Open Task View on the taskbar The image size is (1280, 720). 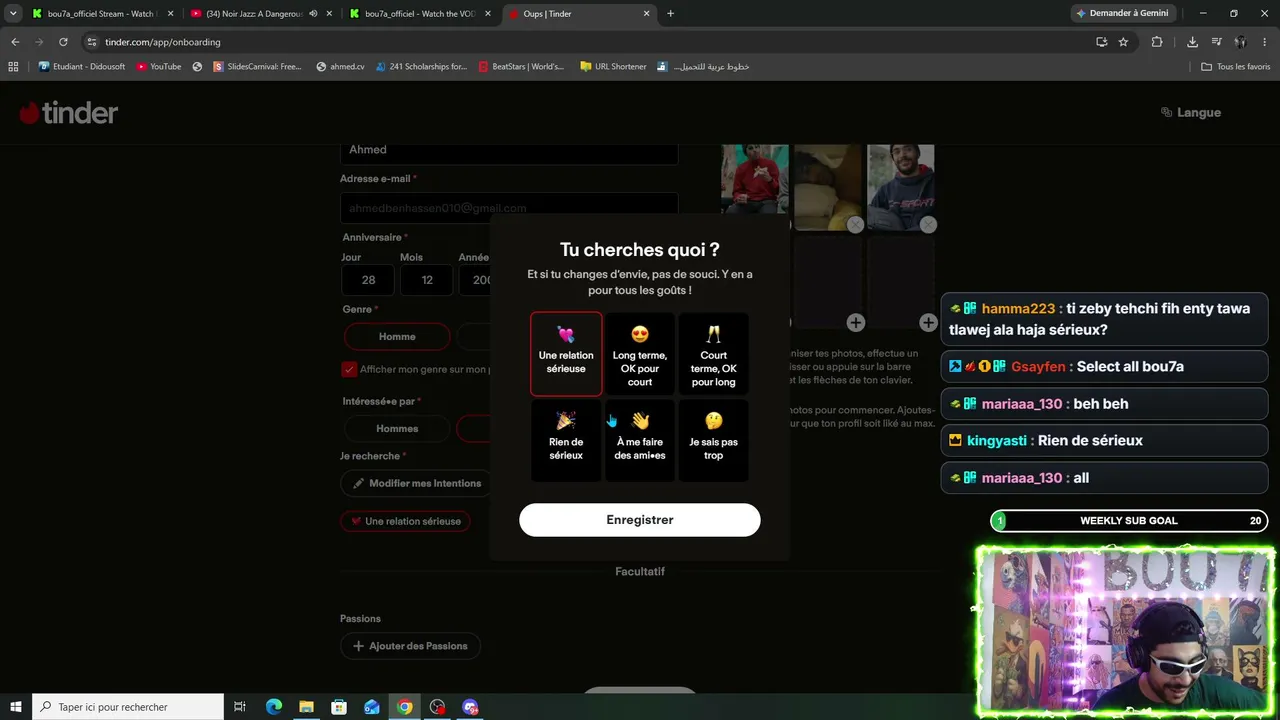tap(240, 707)
